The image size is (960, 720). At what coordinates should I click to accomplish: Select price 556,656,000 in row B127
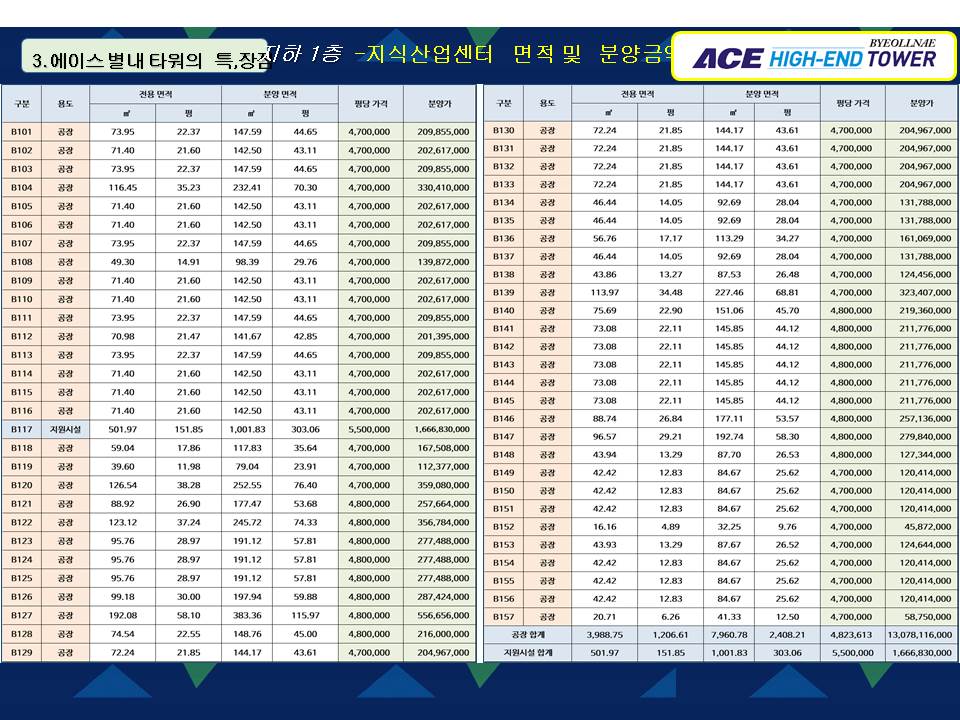(x=443, y=615)
